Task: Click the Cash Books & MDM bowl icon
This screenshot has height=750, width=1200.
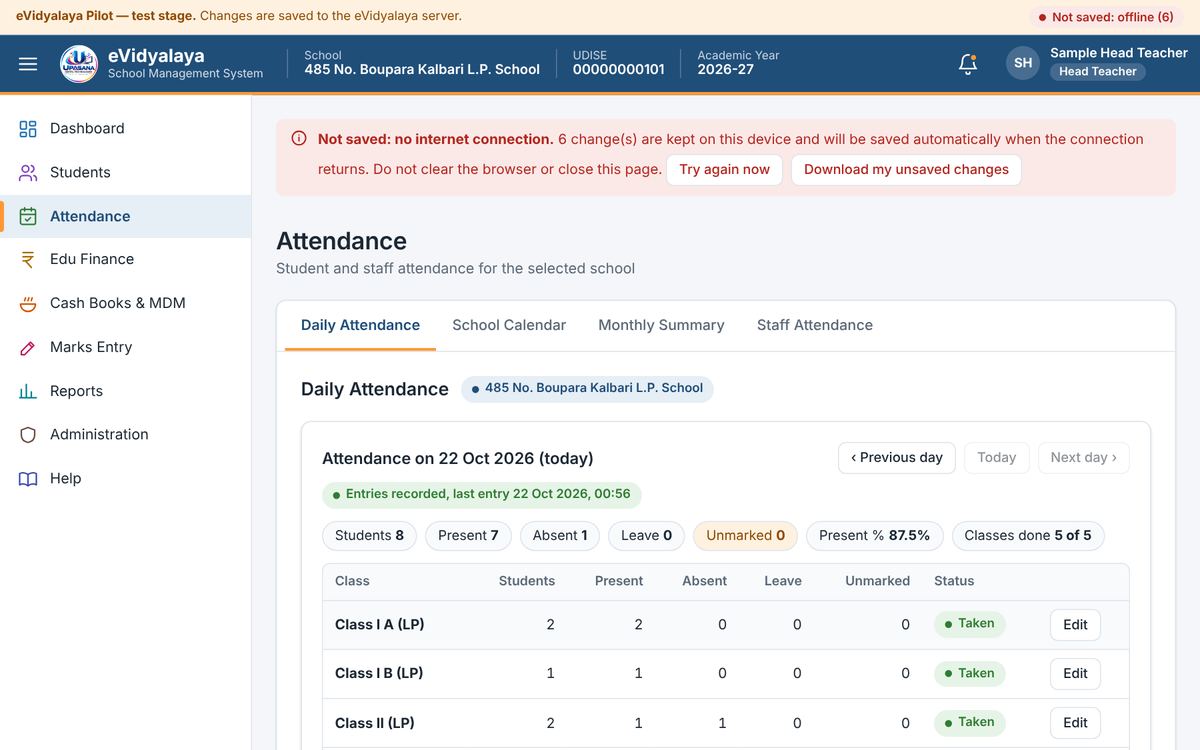Action: (28, 303)
